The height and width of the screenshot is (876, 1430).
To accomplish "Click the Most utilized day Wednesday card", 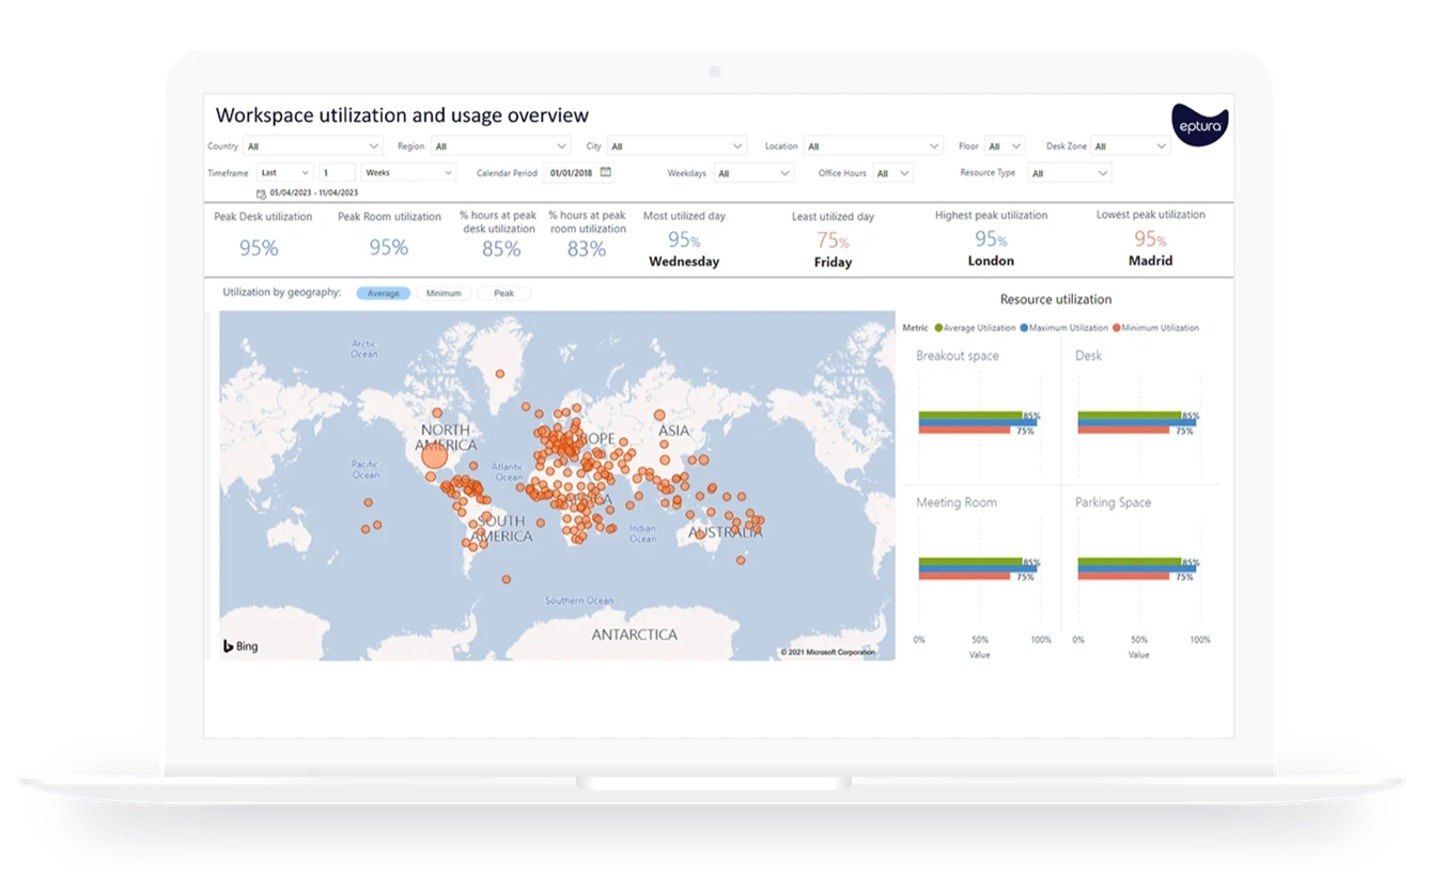I will click(684, 239).
